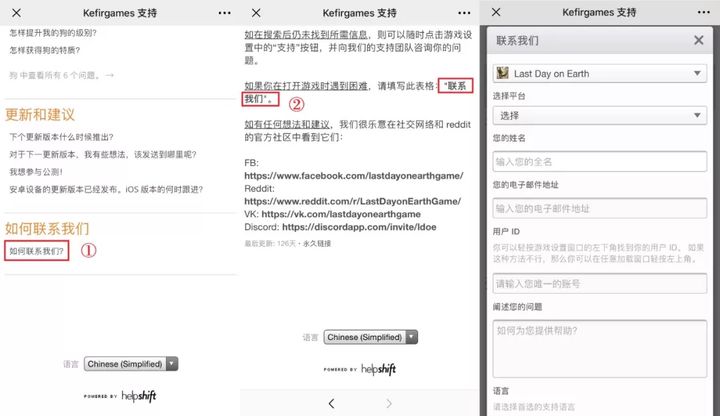Open three-dots menu in right panel

704,12
